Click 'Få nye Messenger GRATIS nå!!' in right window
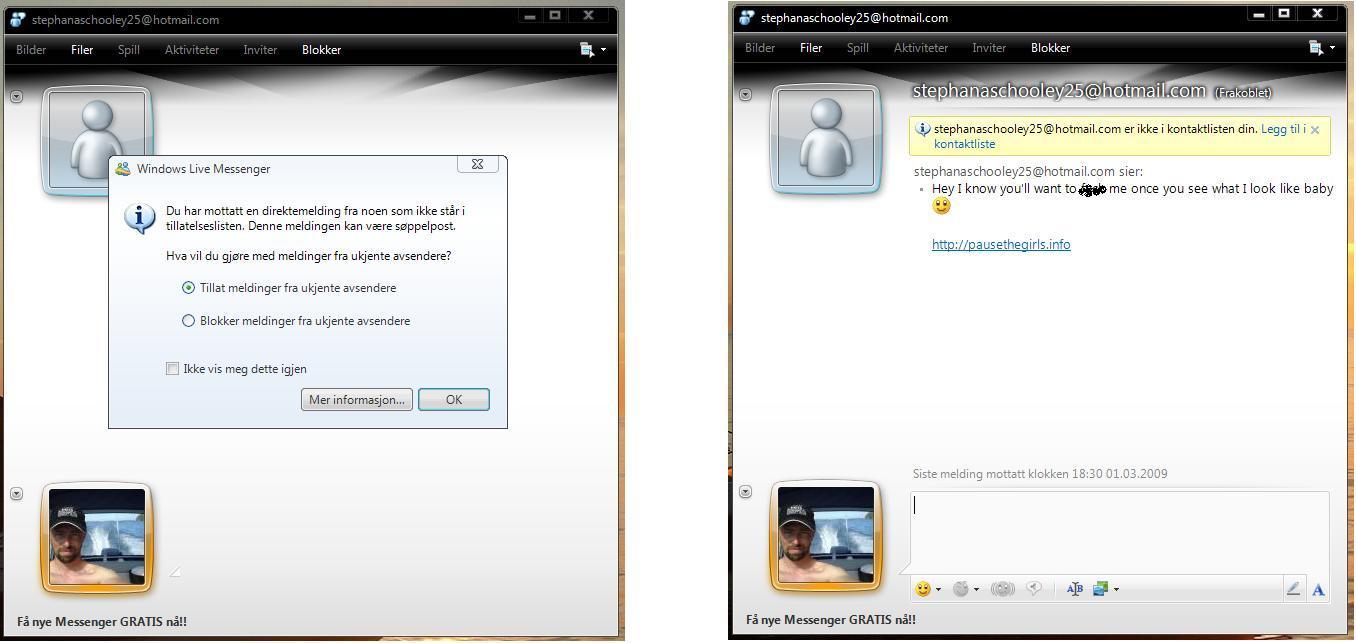 831,620
